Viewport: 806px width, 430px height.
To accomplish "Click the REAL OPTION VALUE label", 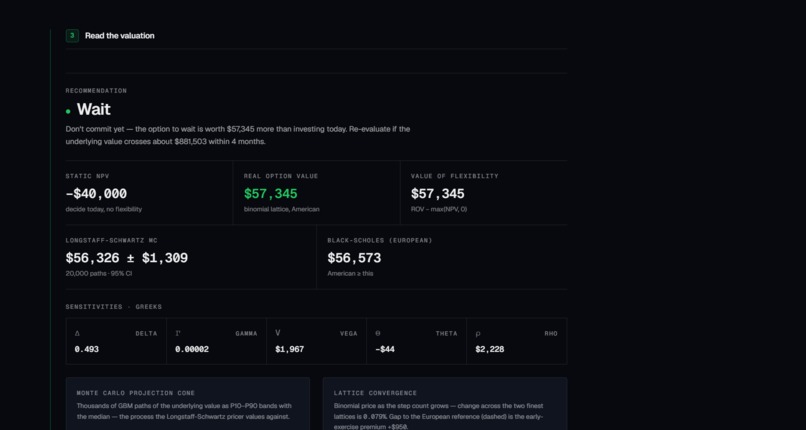I will [281, 176].
